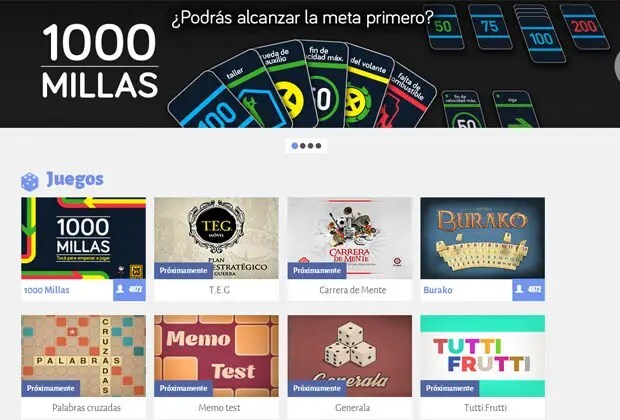Image resolution: width=620 pixels, height=420 pixels.
Task: Open the T.E.G game thumbnail
Action: coord(216,238)
